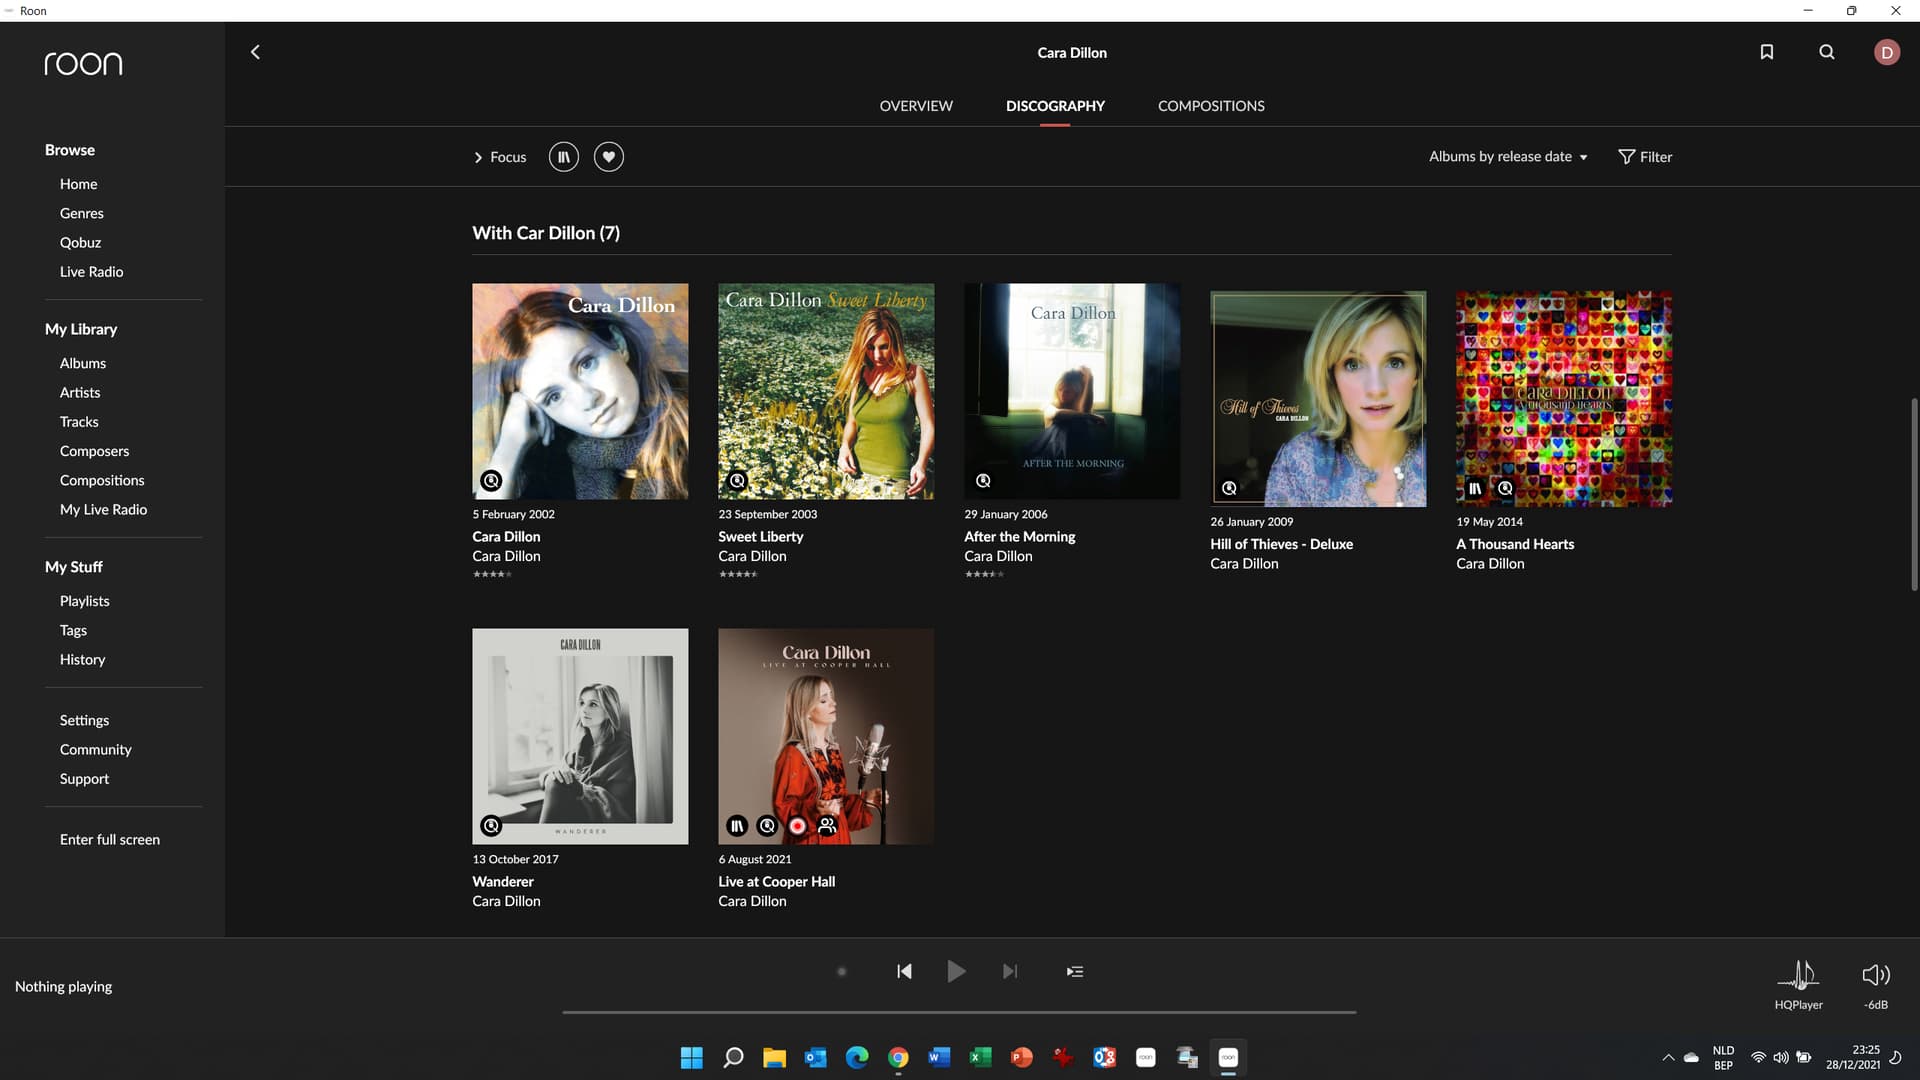The image size is (1920, 1080).
Task: Click the skip backward button in transport
Action: pos(905,972)
